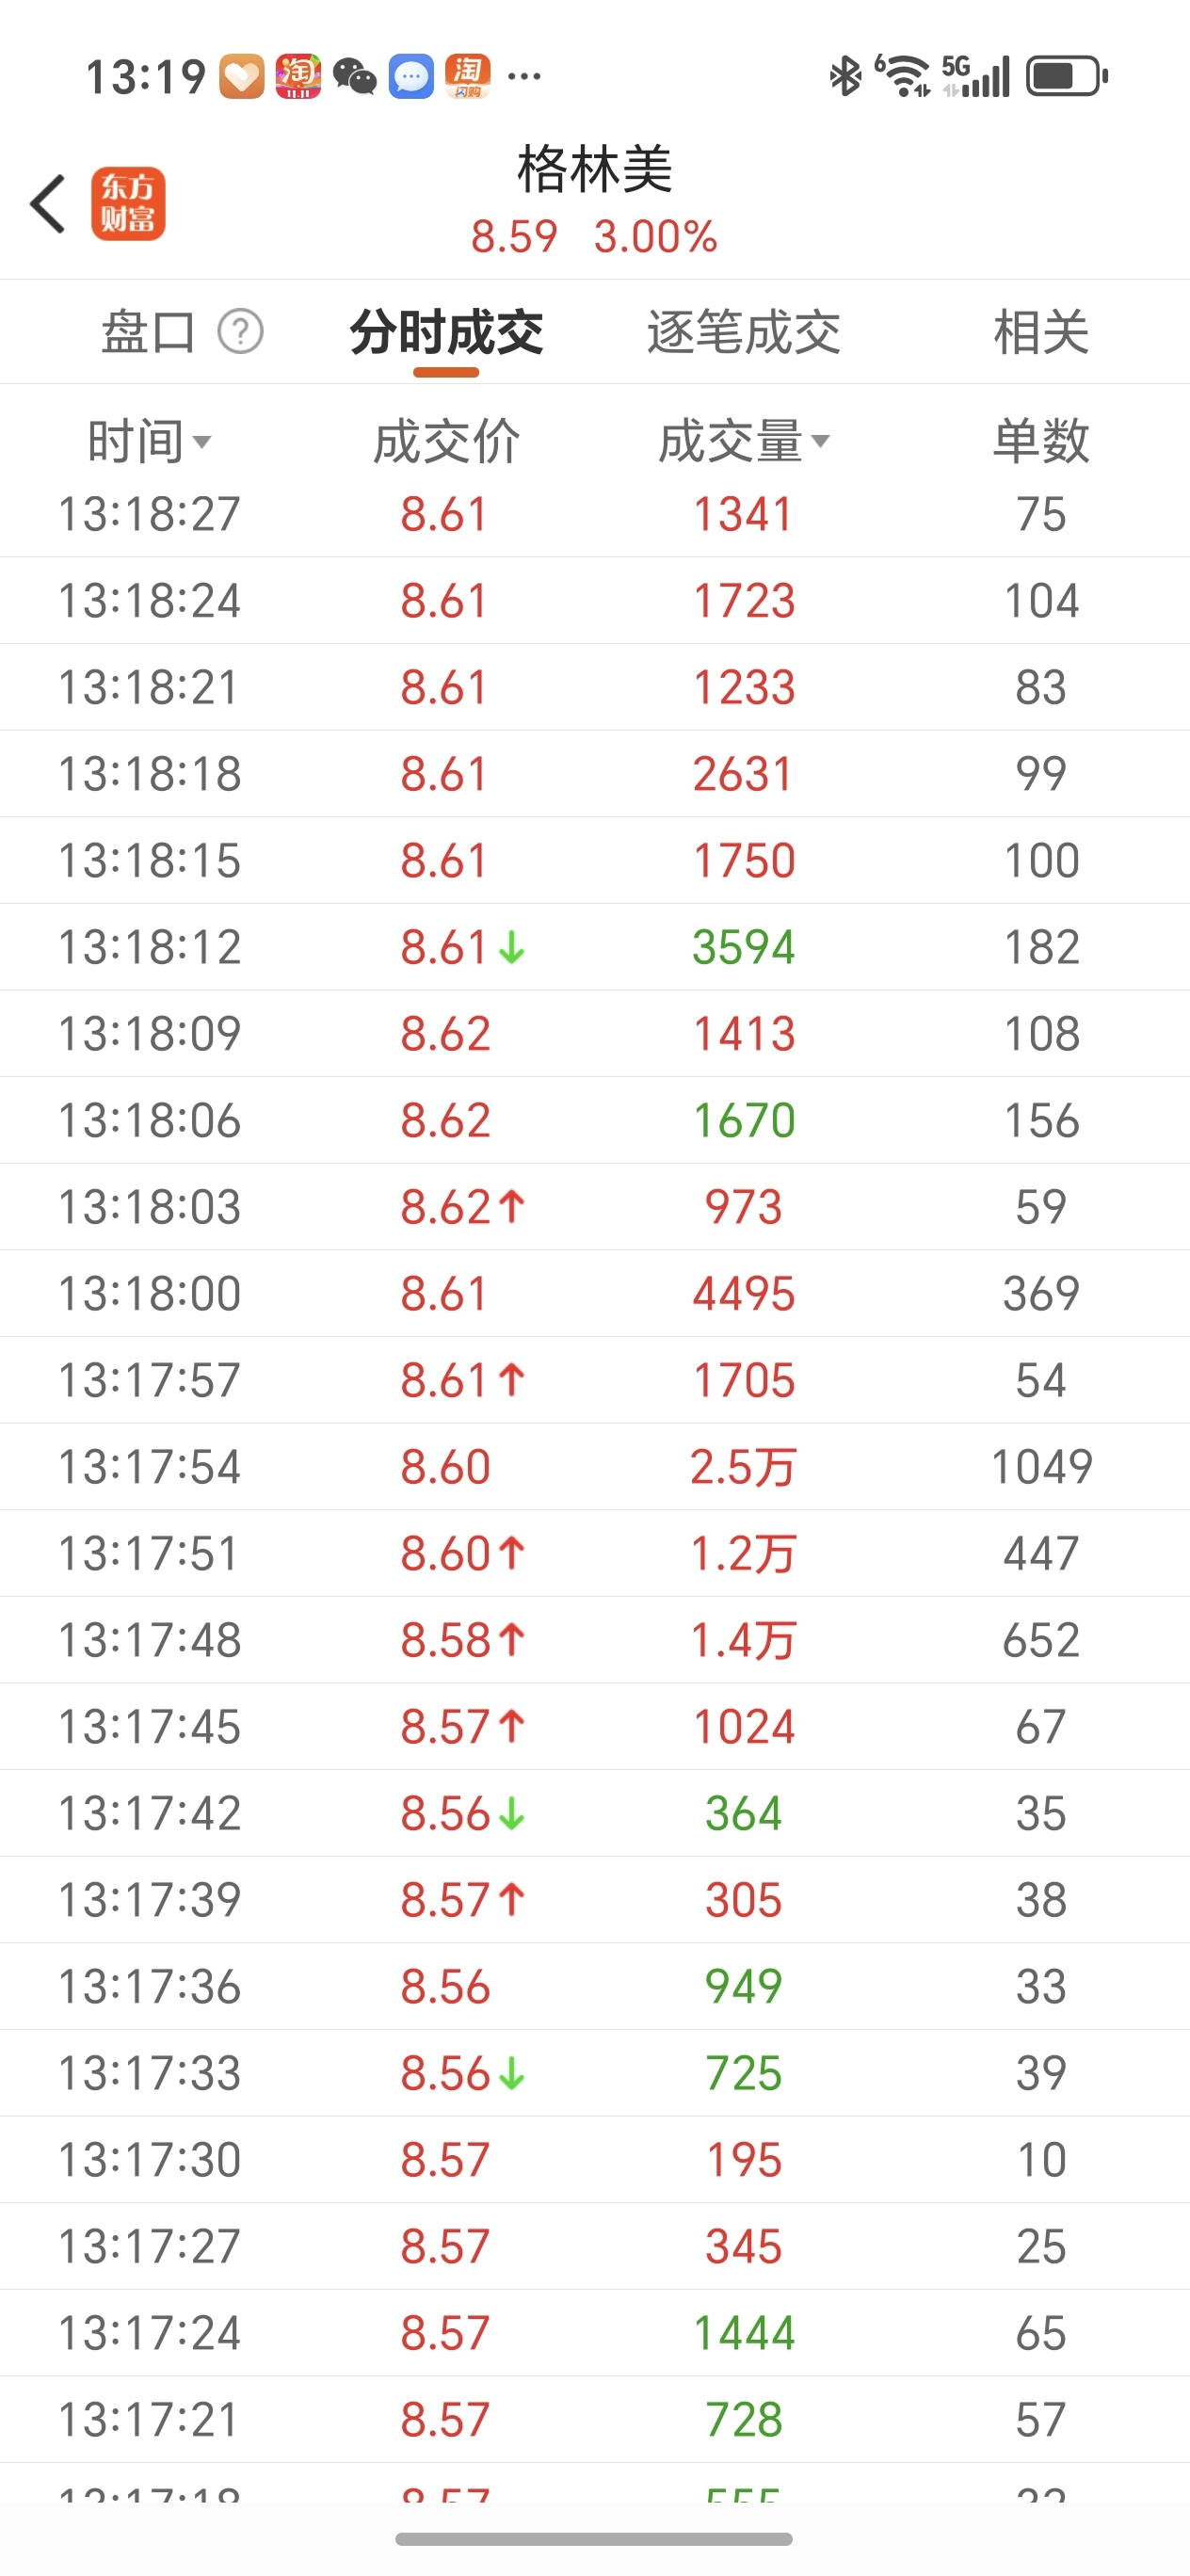Select the 盘口 tab
The width and height of the screenshot is (1190, 2576).
148,332
